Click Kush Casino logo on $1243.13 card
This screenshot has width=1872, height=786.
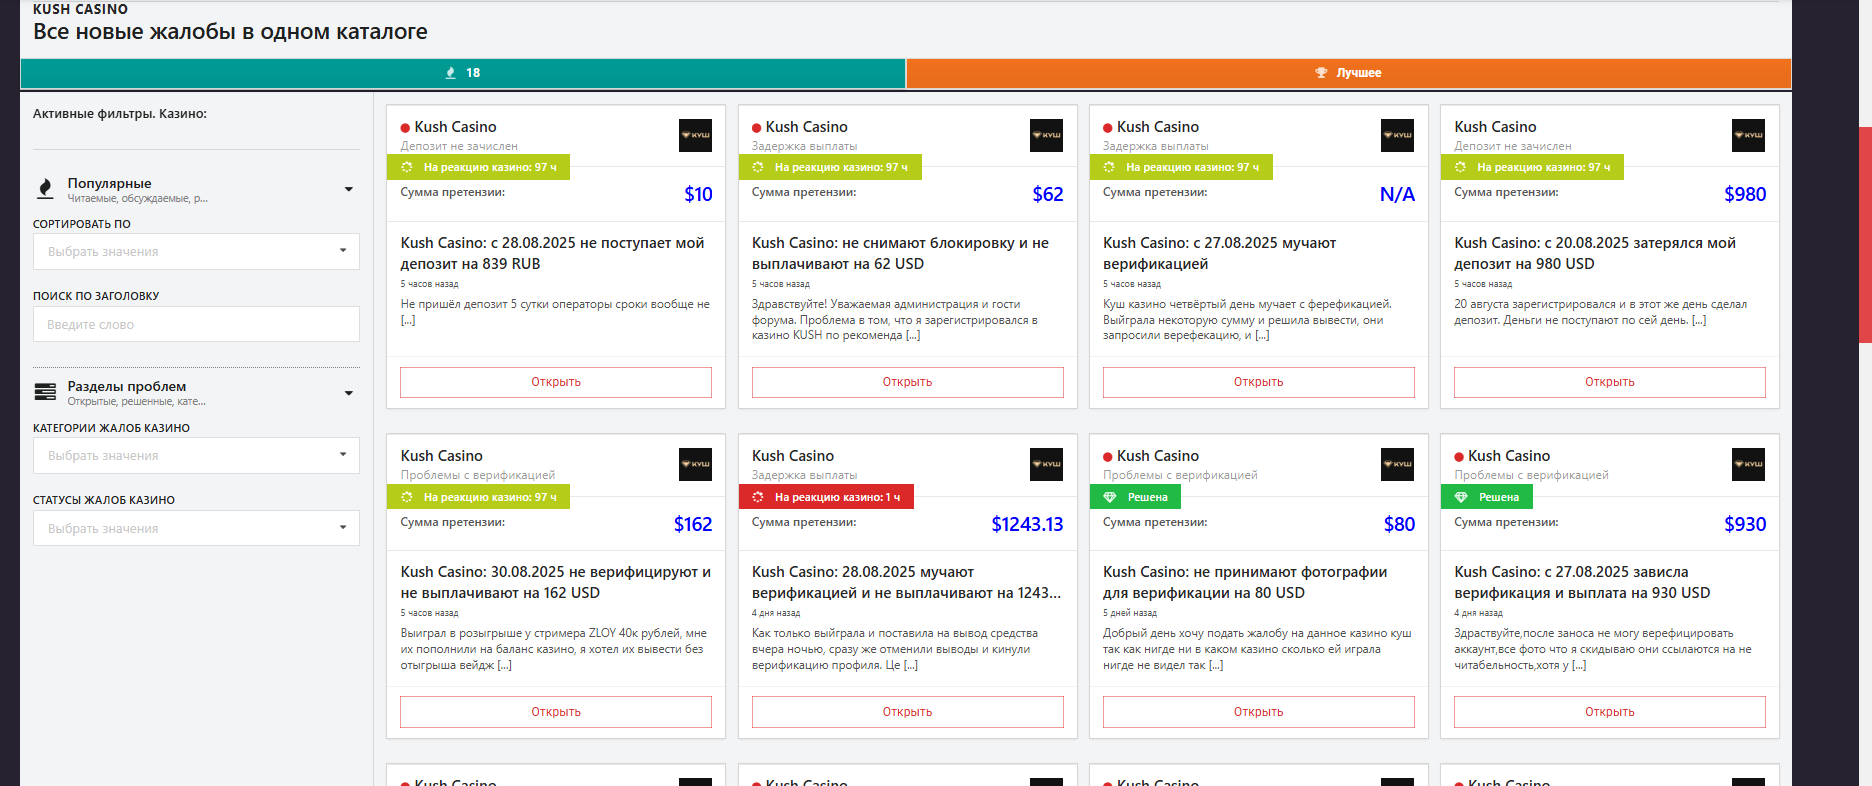(x=1046, y=464)
